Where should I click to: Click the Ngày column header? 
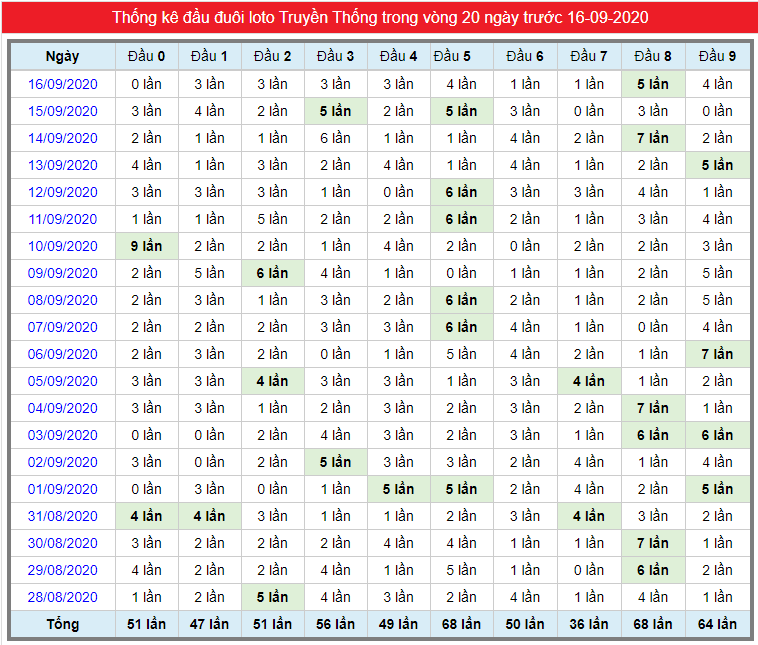(x=62, y=56)
